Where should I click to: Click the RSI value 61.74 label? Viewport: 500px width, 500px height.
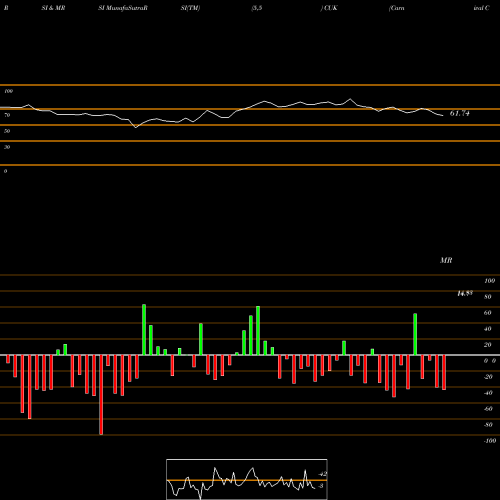pos(459,113)
